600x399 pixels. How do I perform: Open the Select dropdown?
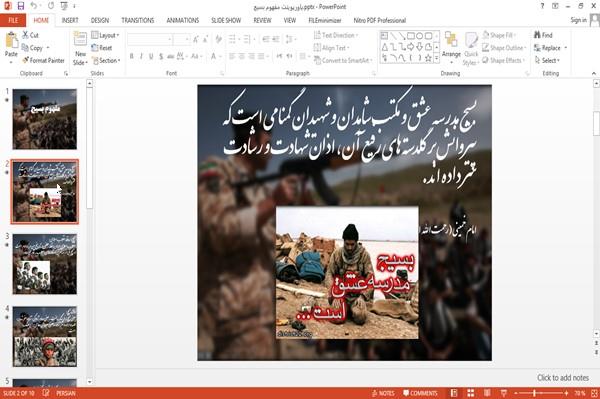[548, 60]
